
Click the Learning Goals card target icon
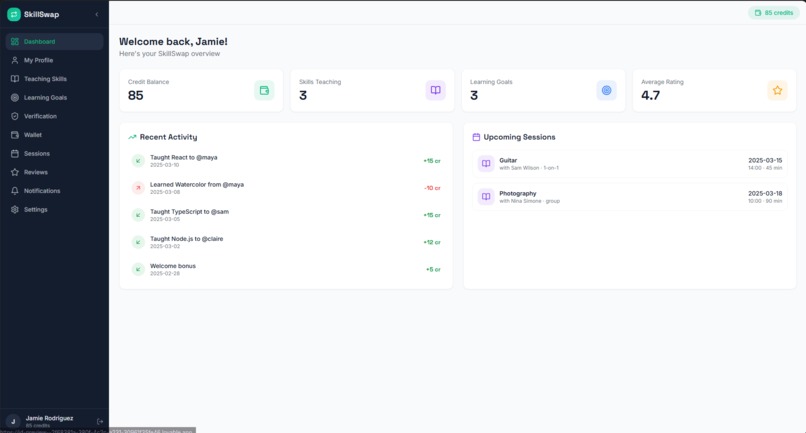coord(607,91)
